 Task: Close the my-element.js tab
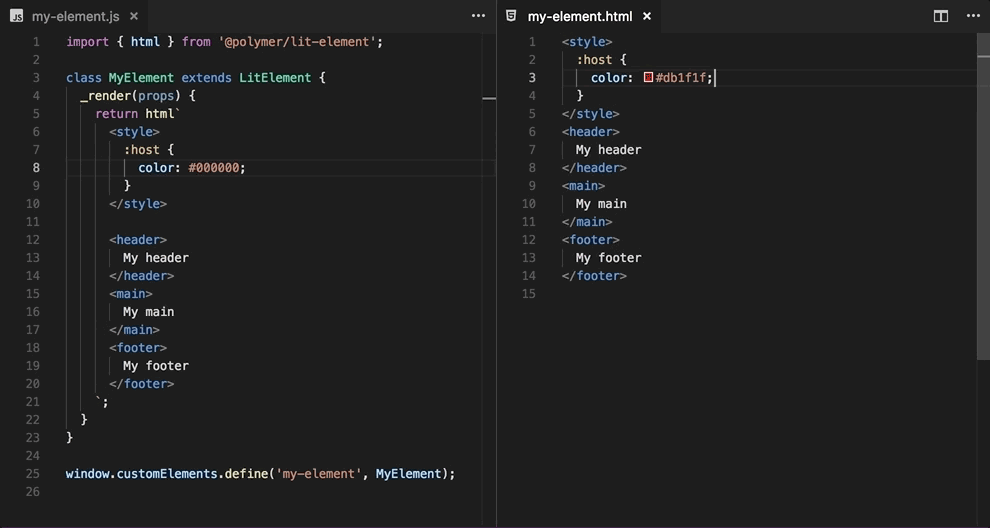(133, 16)
